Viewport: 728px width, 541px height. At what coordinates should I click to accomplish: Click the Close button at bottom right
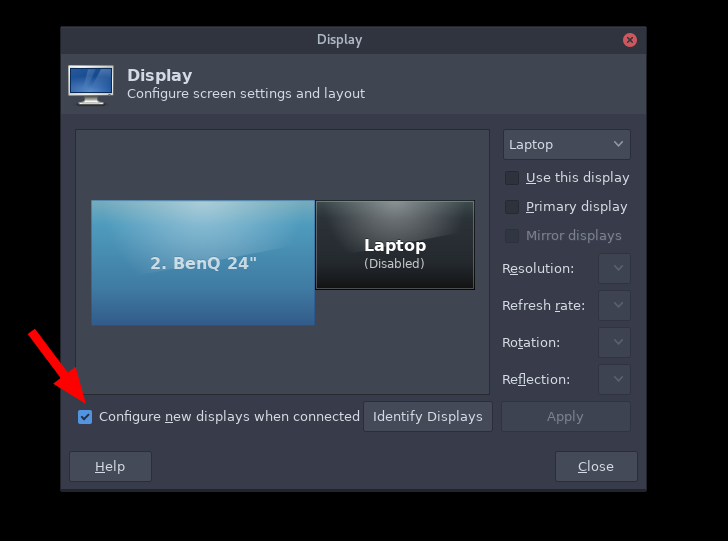[x=596, y=467]
